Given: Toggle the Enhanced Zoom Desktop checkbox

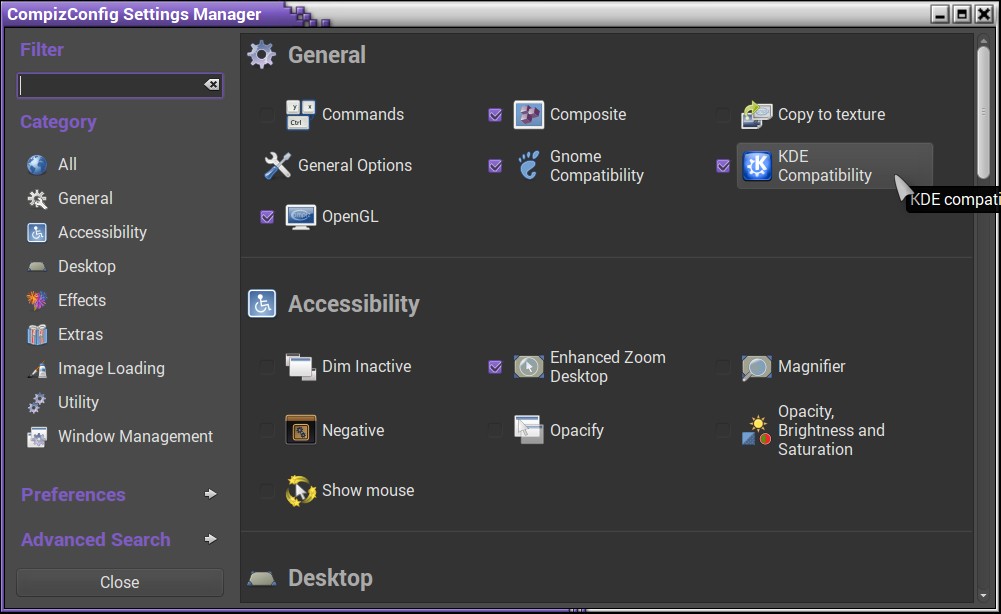Looking at the screenshot, I should coord(495,367).
